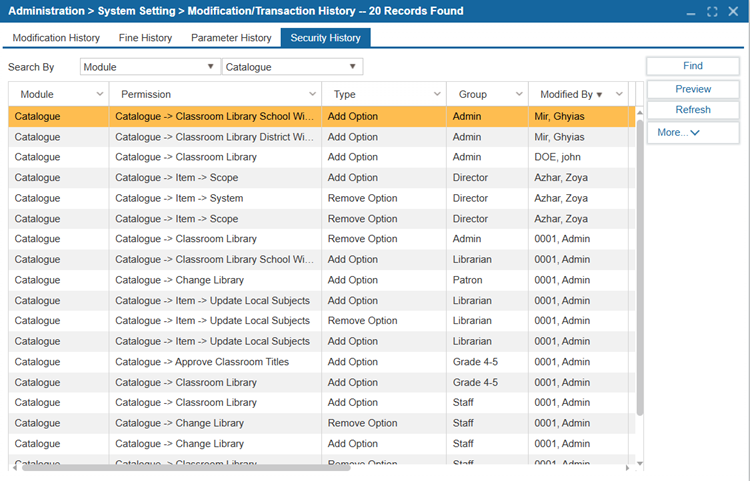Switch to the Fine History tab

pos(145,38)
